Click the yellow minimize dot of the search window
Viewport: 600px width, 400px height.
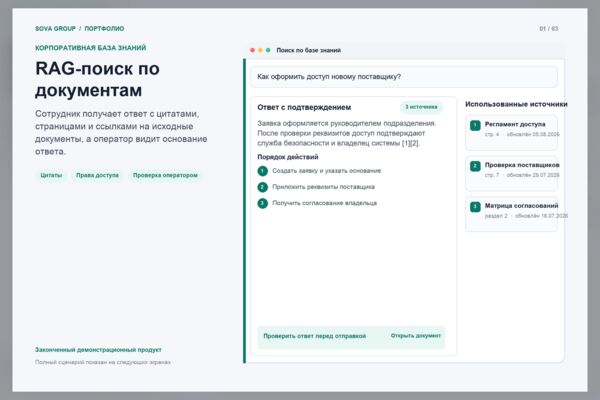tap(260, 50)
